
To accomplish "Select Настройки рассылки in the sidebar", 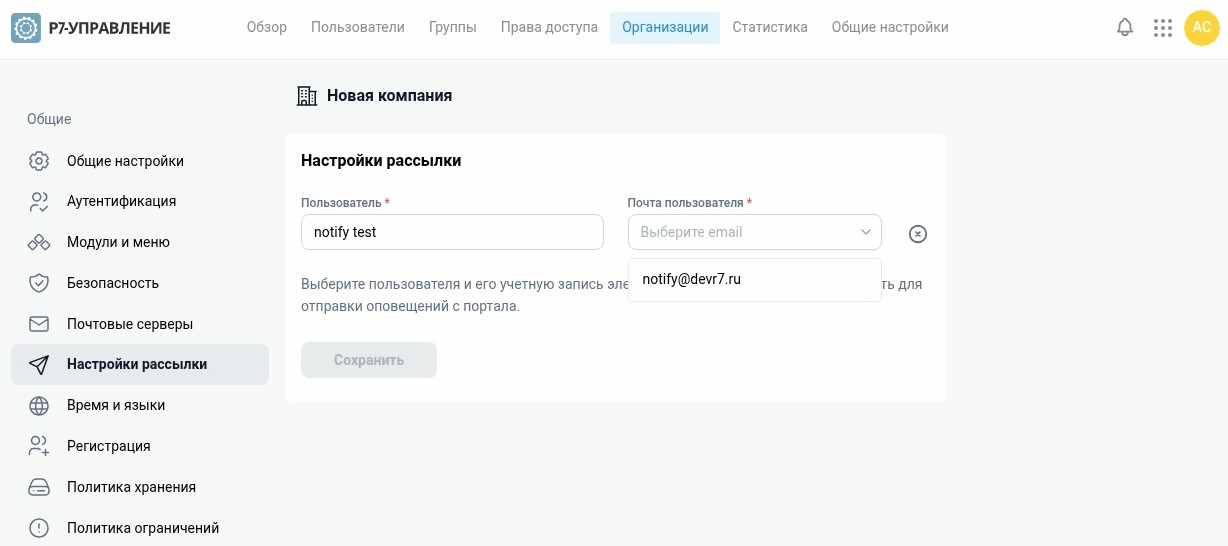I will pos(140,365).
